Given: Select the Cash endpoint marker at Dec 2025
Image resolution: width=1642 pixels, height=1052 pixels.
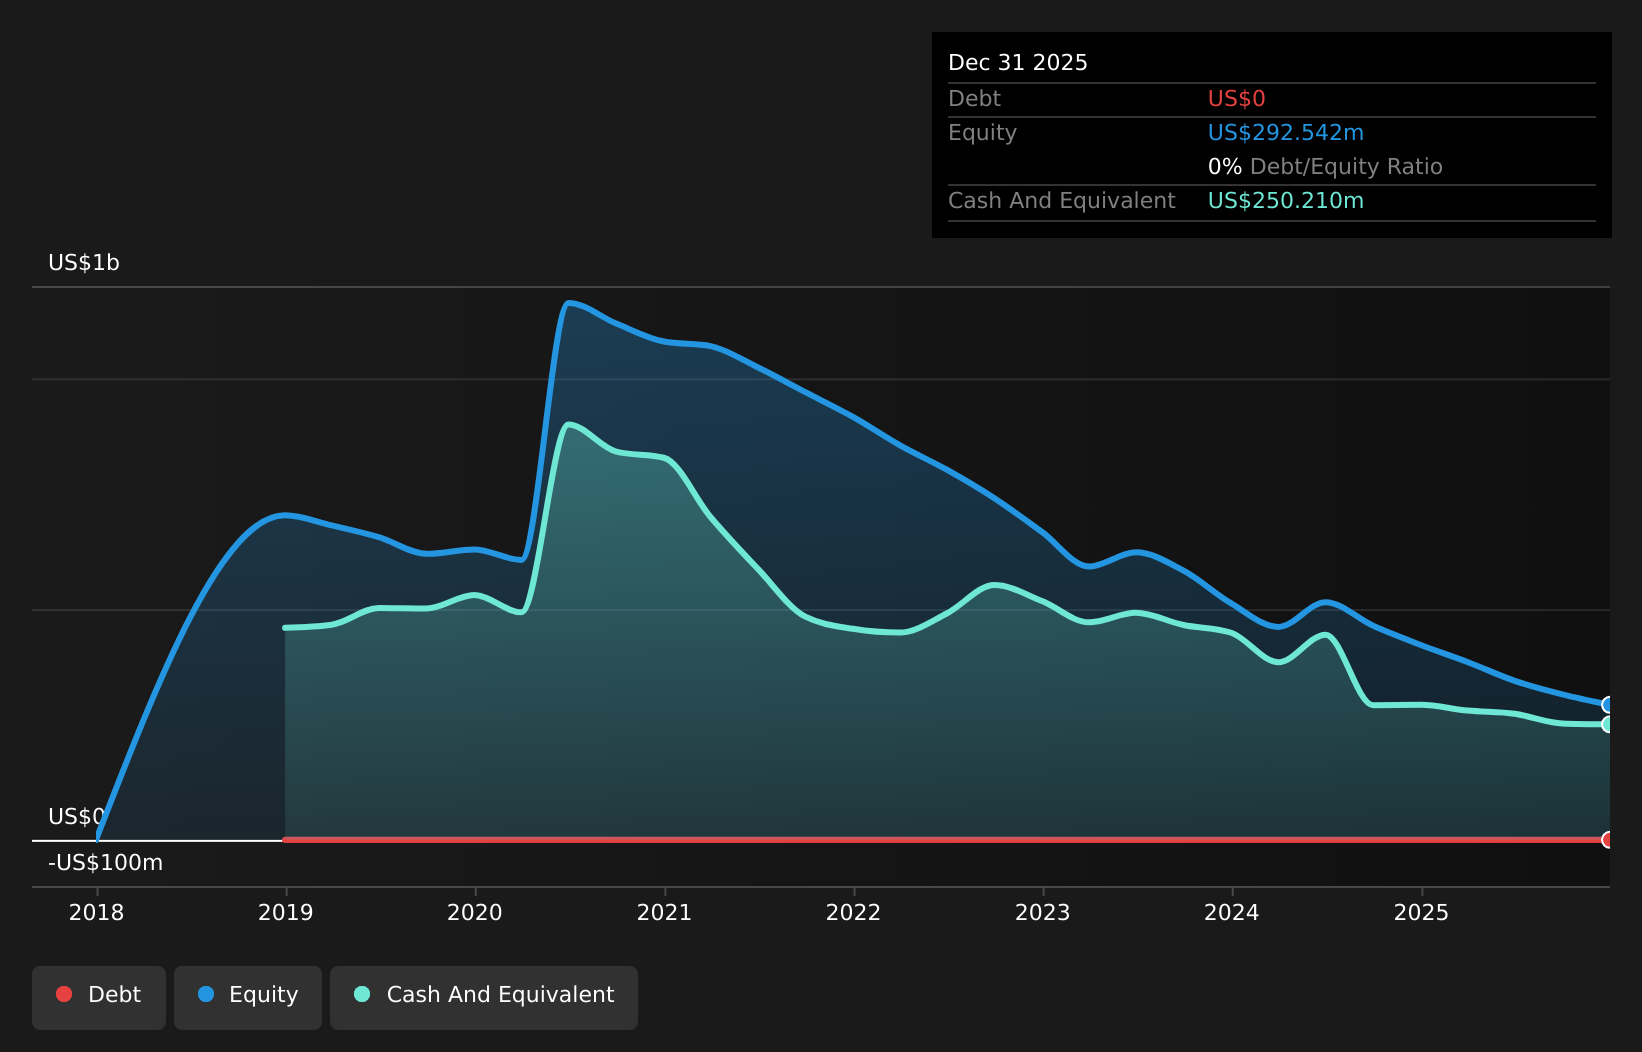Looking at the screenshot, I should click(1608, 724).
